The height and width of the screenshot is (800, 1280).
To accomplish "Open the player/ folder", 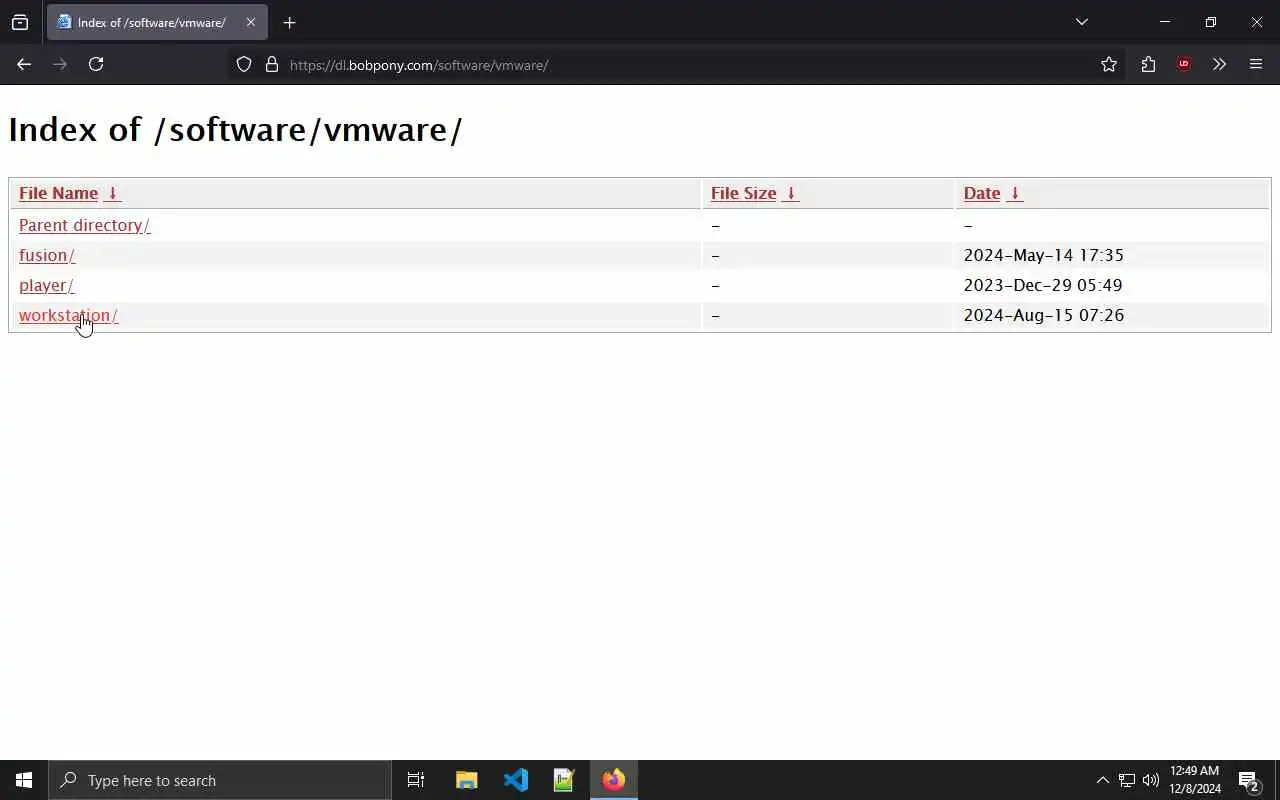I will pos(46,285).
